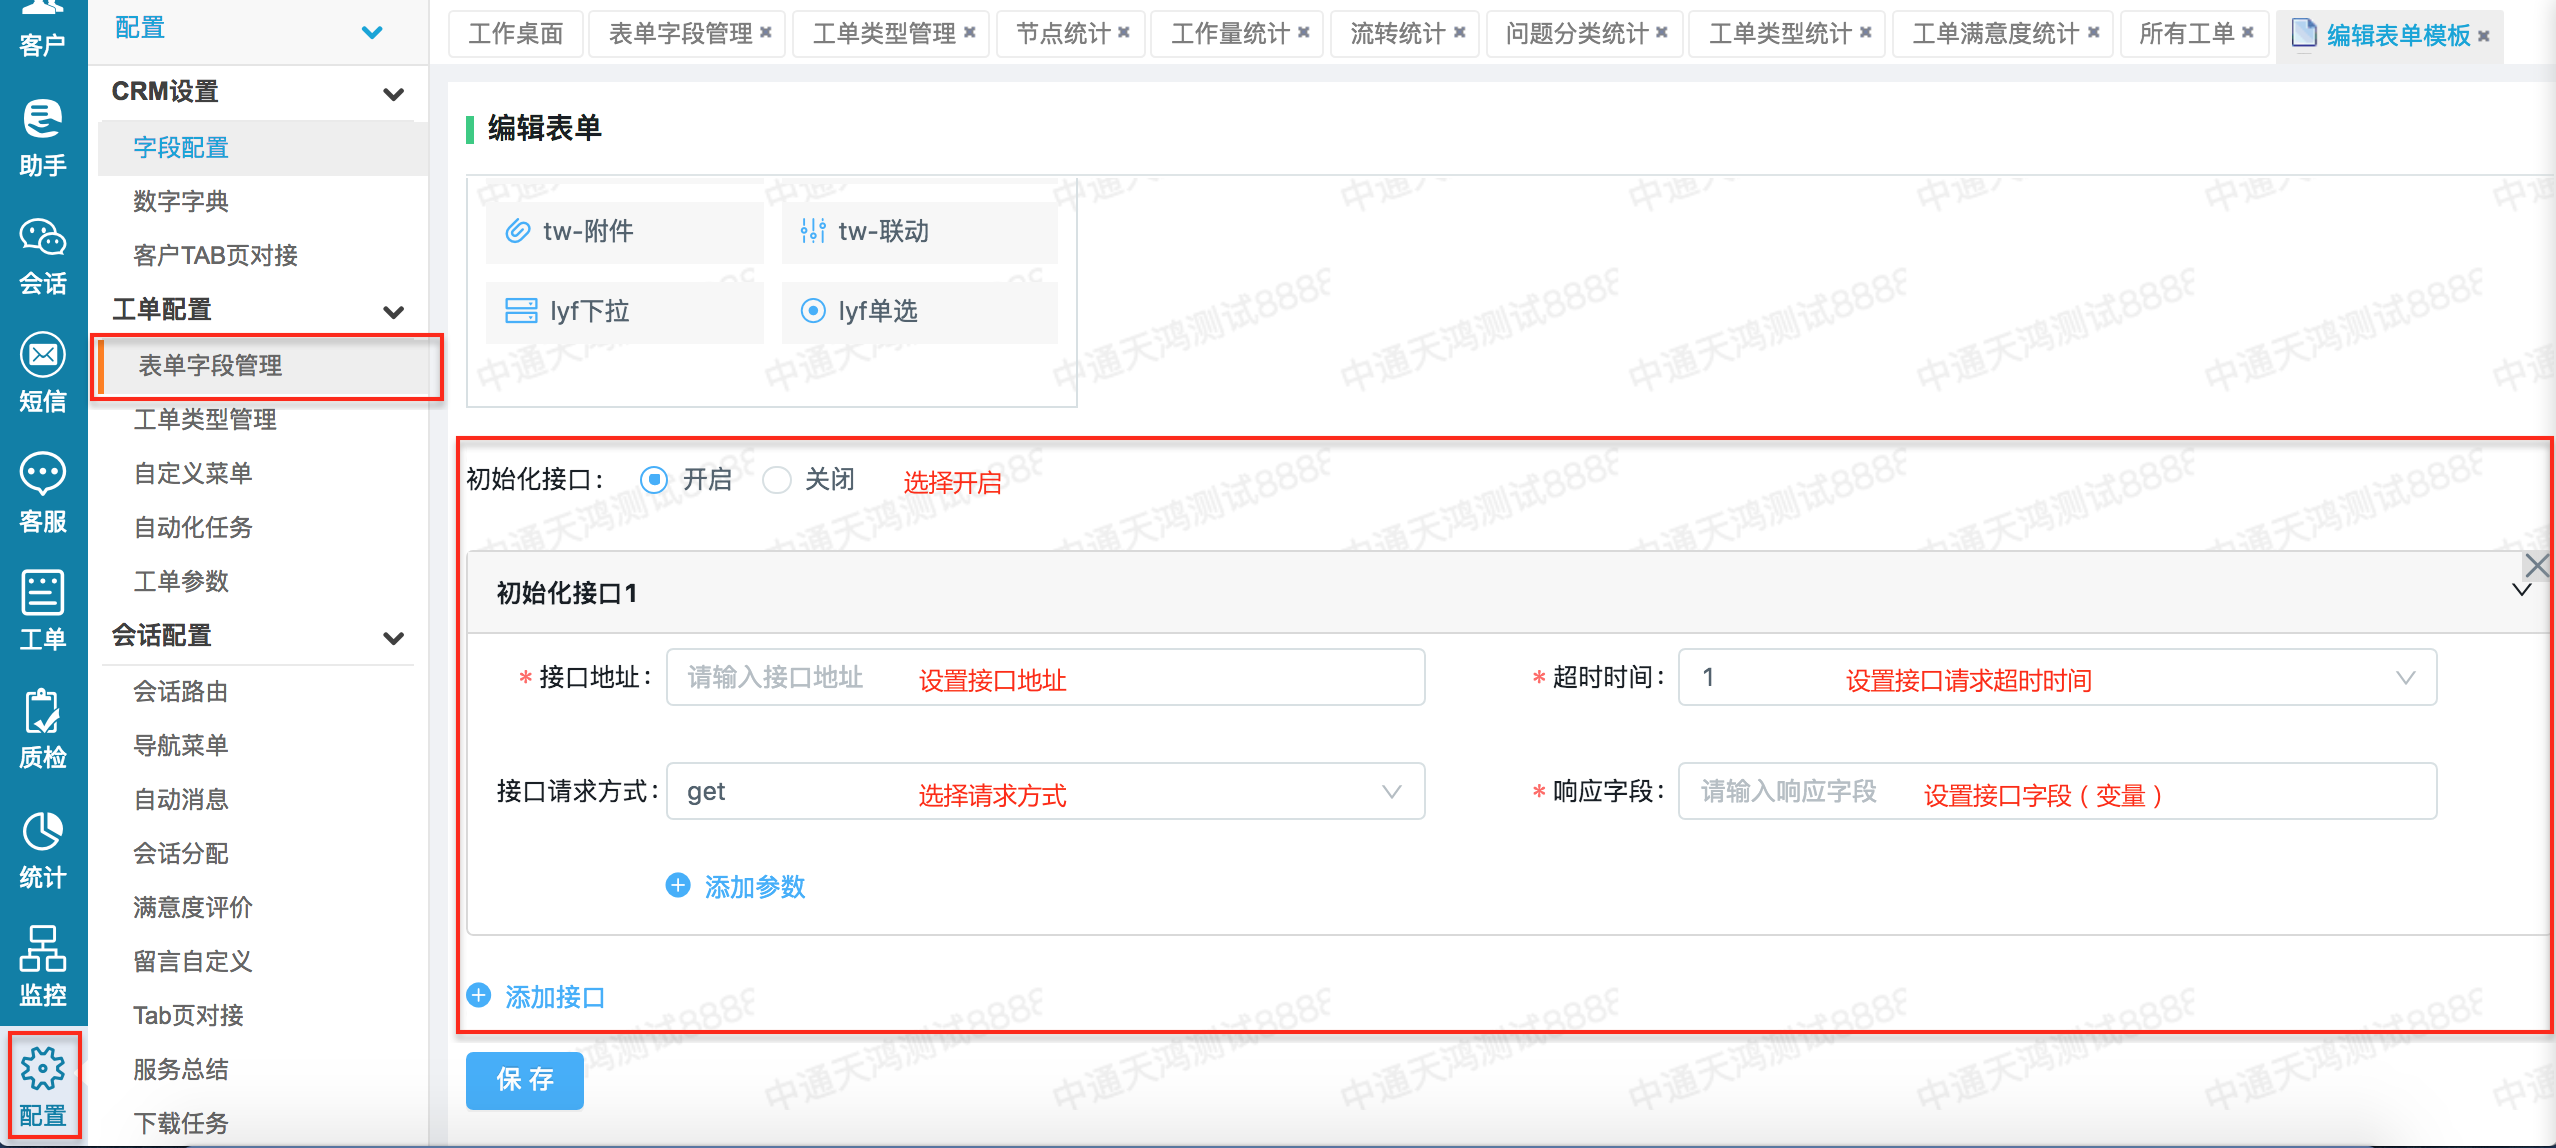Viewport: 2556px width, 1148px height.
Task: Collapse the 会话配置 section
Action: click(394, 638)
